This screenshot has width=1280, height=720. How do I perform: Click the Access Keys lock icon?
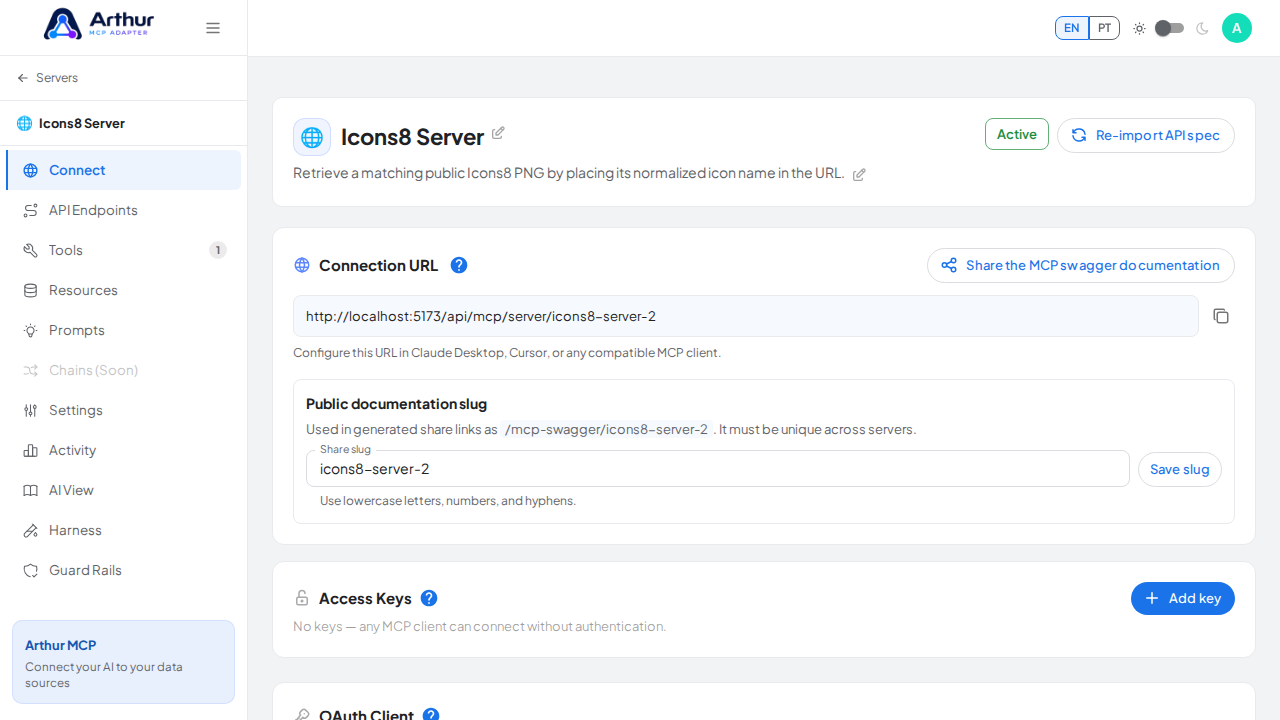[x=302, y=598]
